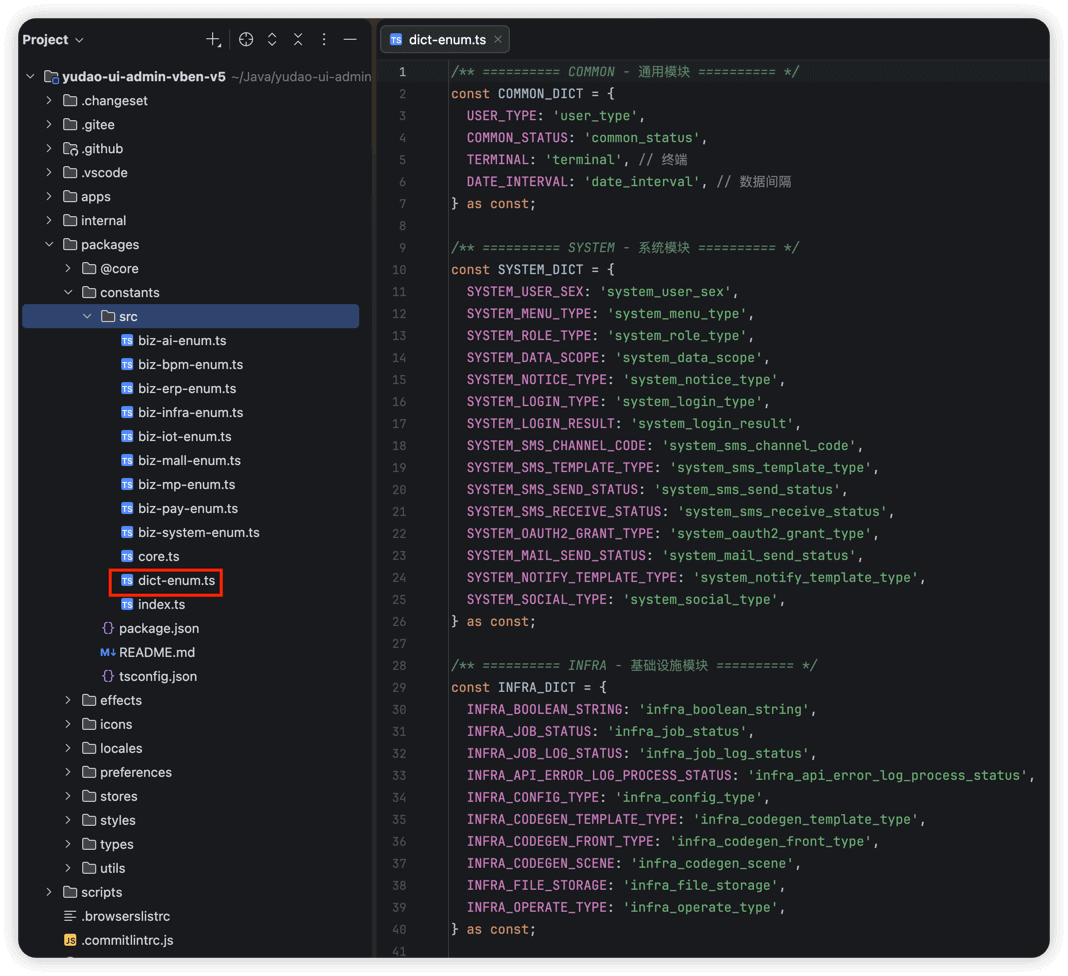
Task: Select the dict-enum.ts editor tab
Action: [446, 40]
